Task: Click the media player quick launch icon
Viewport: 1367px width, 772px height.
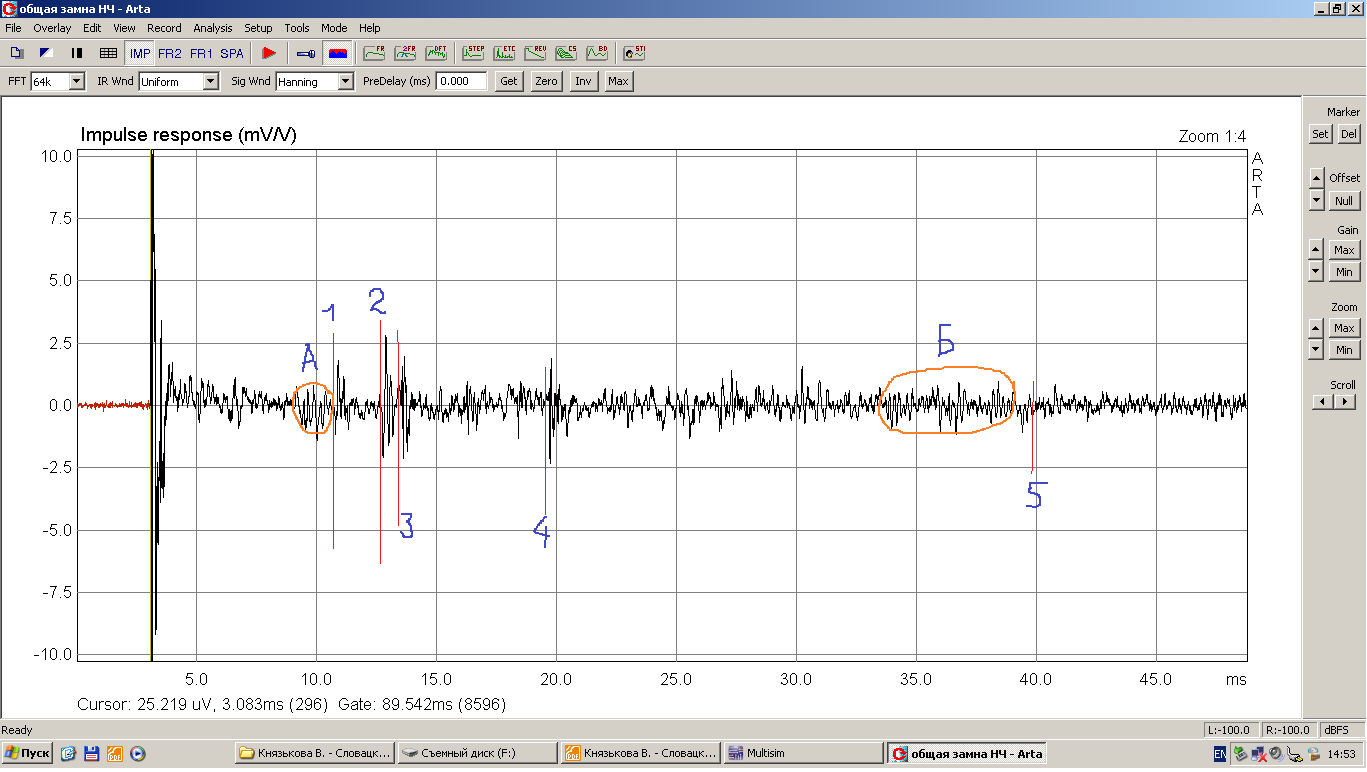Action: 138,754
